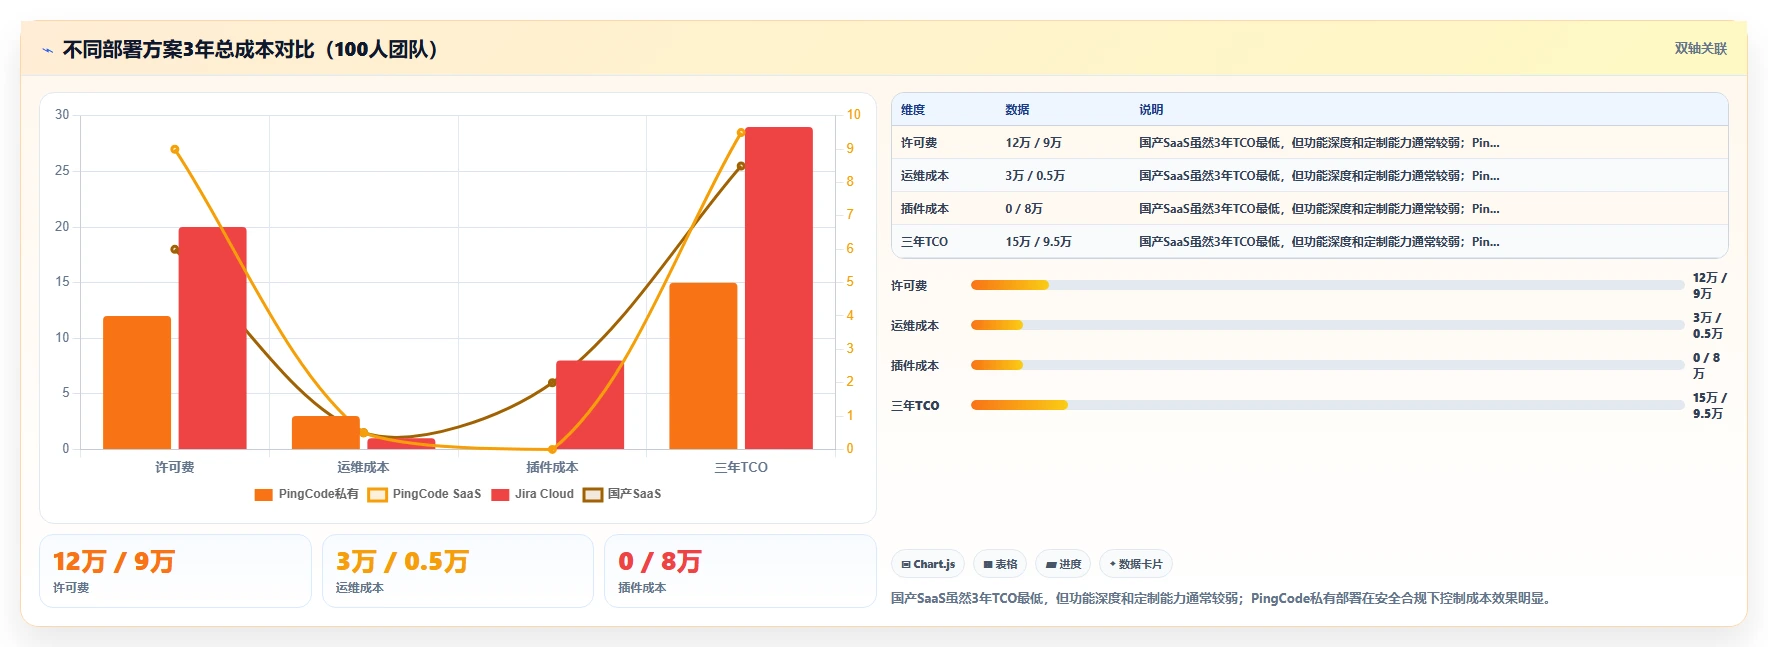
Task: Click the 15万 / 9.5万 table value
Action: (1038, 242)
